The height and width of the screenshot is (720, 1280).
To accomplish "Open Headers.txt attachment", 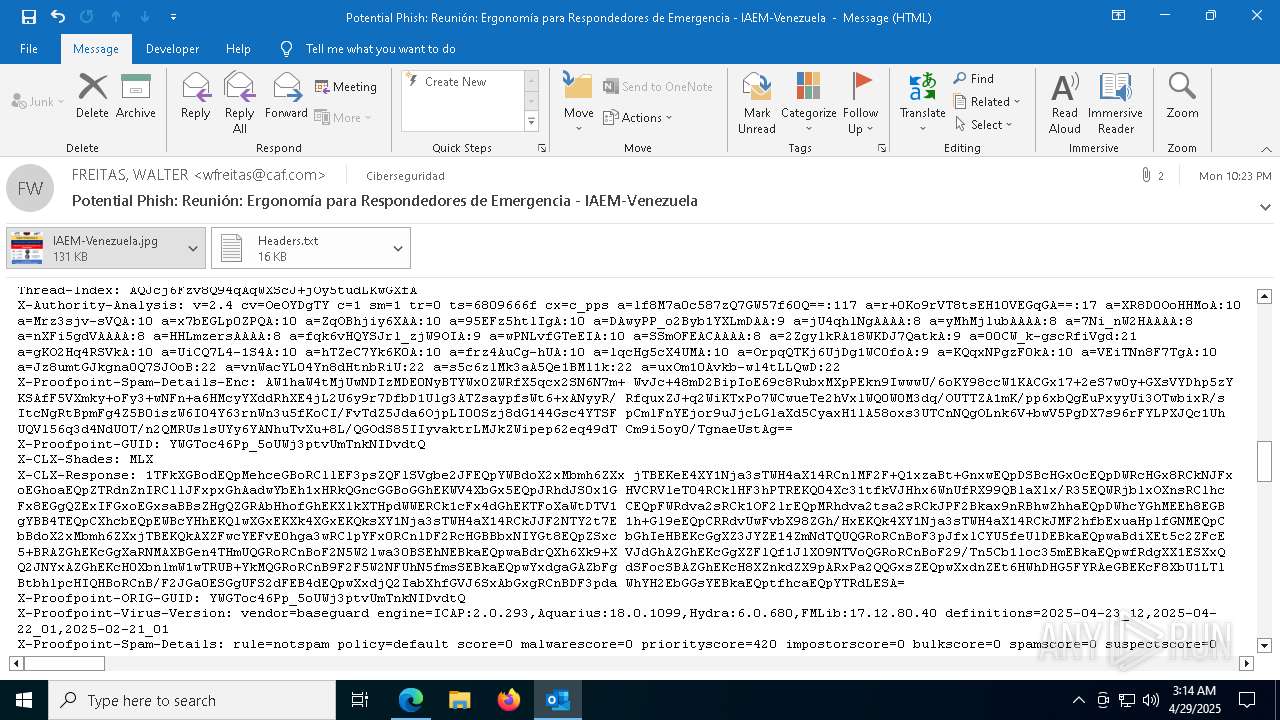I will [298, 248].
